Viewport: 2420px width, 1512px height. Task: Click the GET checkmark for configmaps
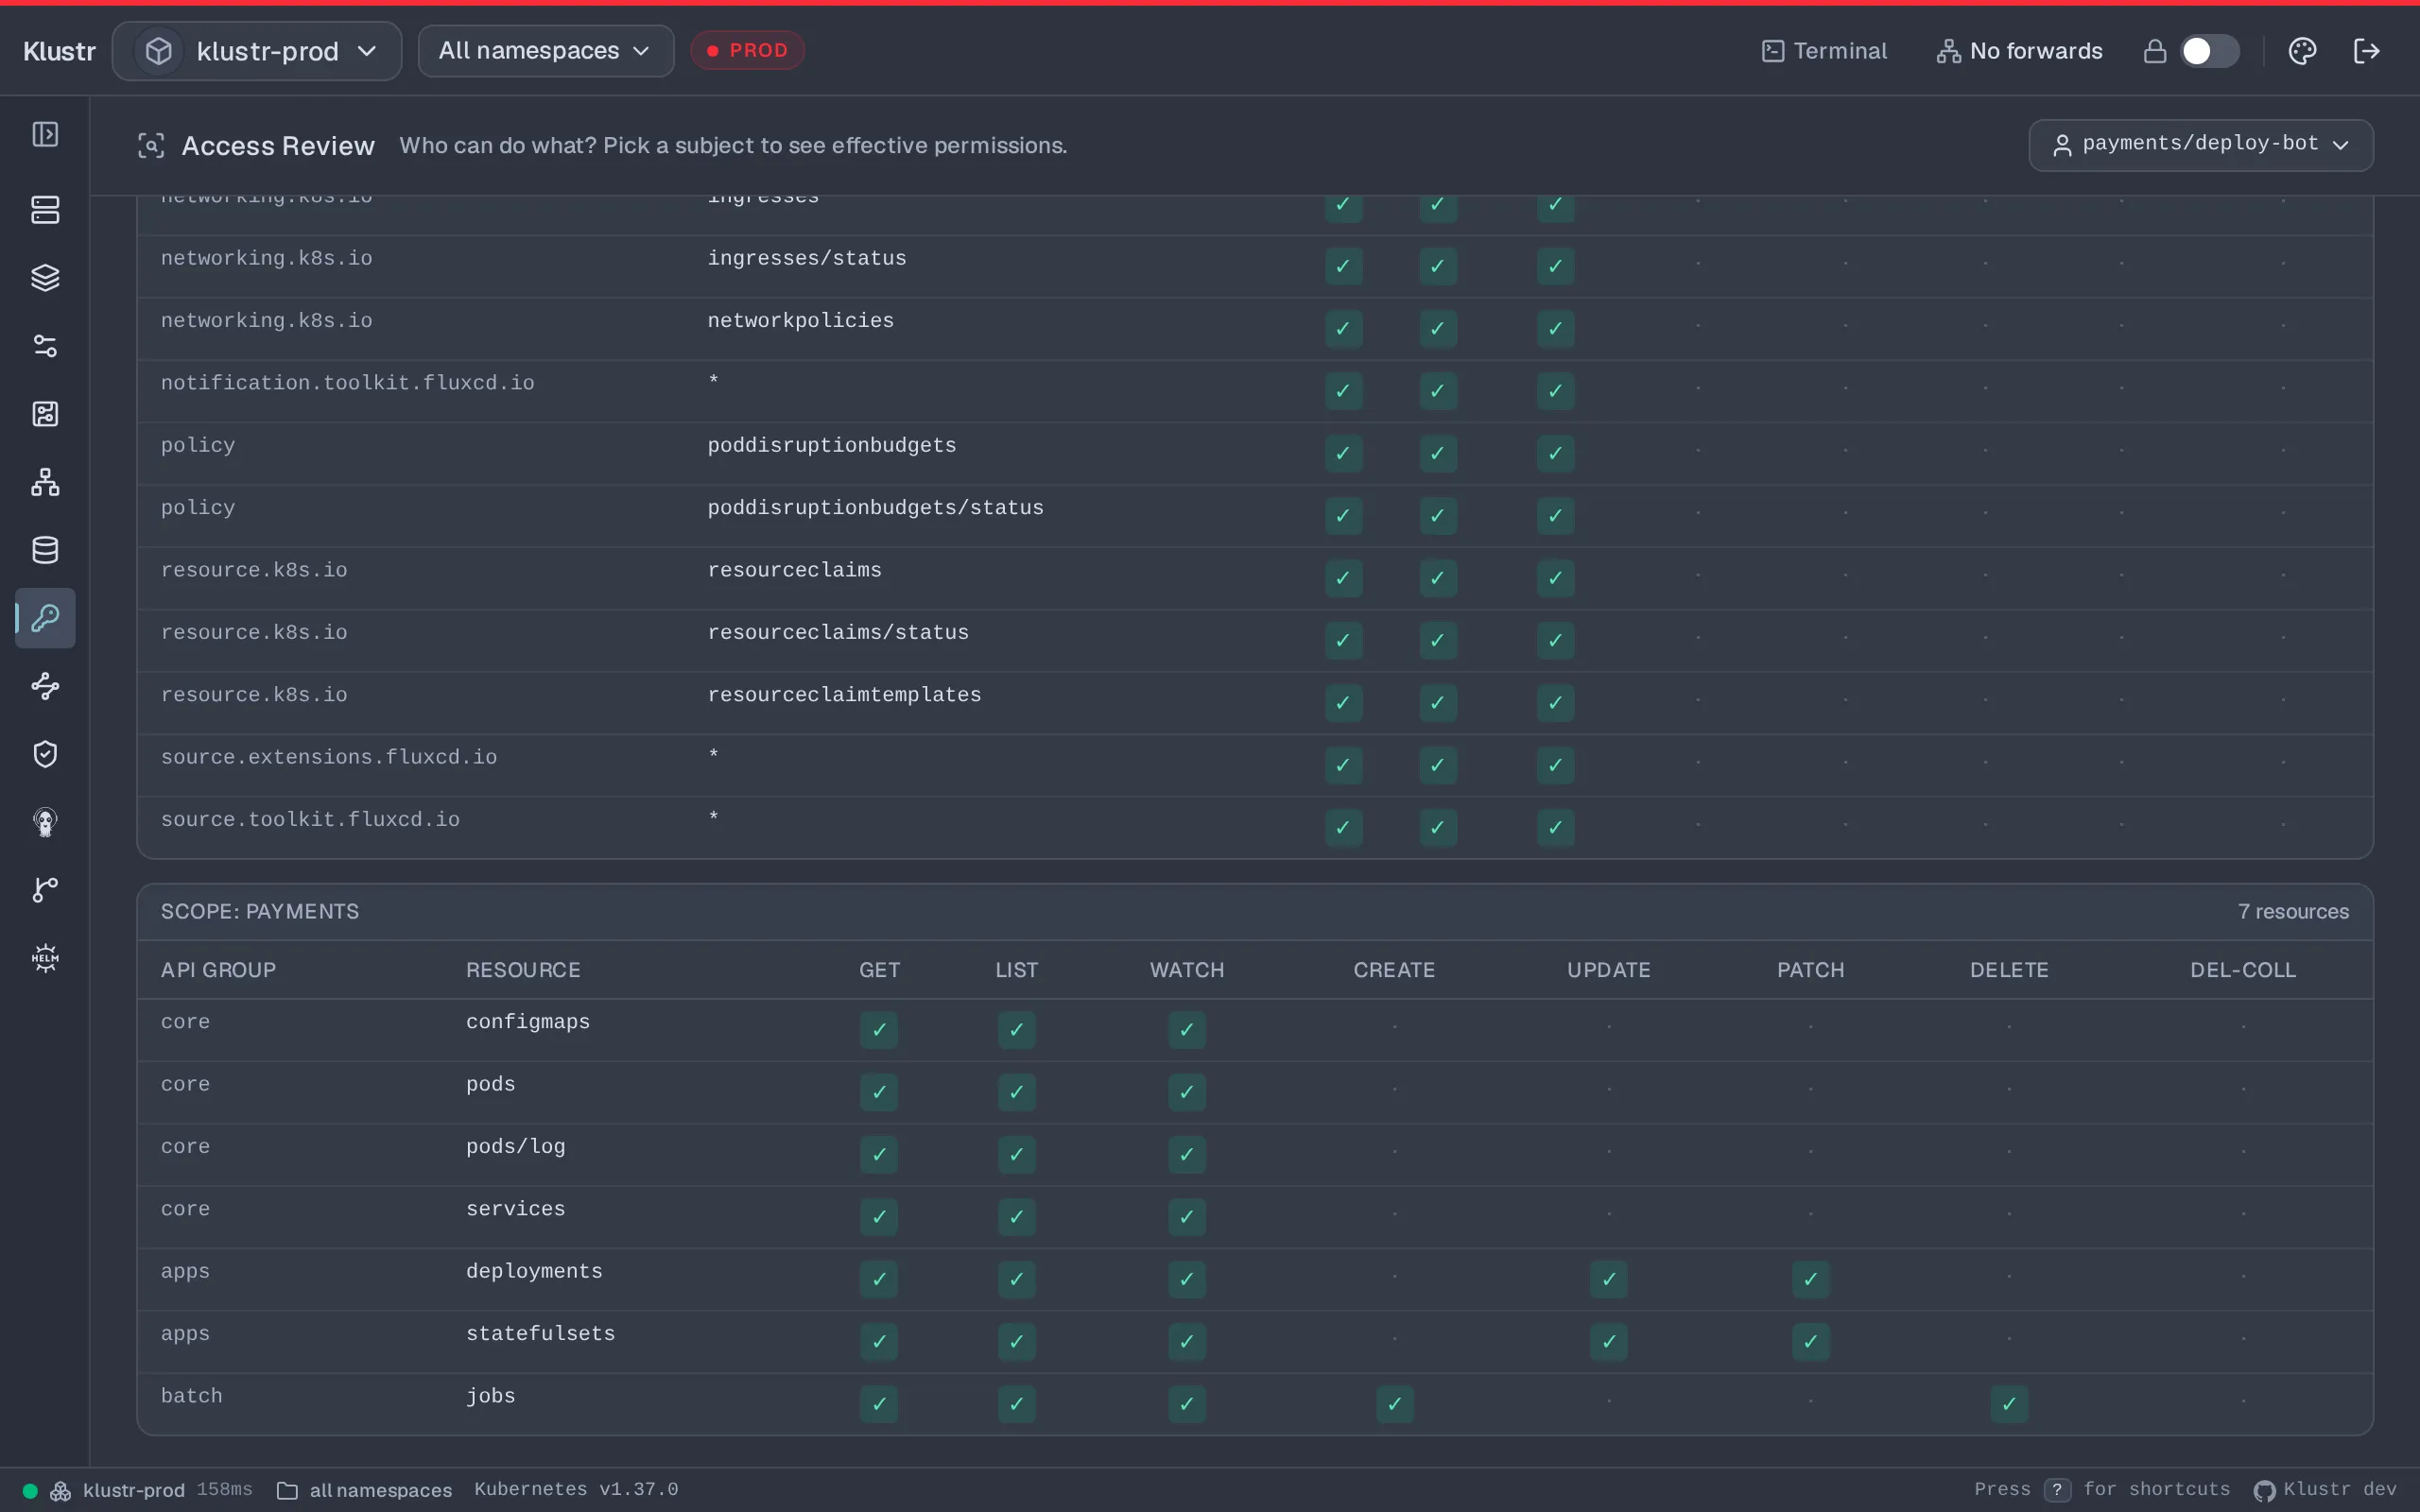click(x=879, y=1030)
